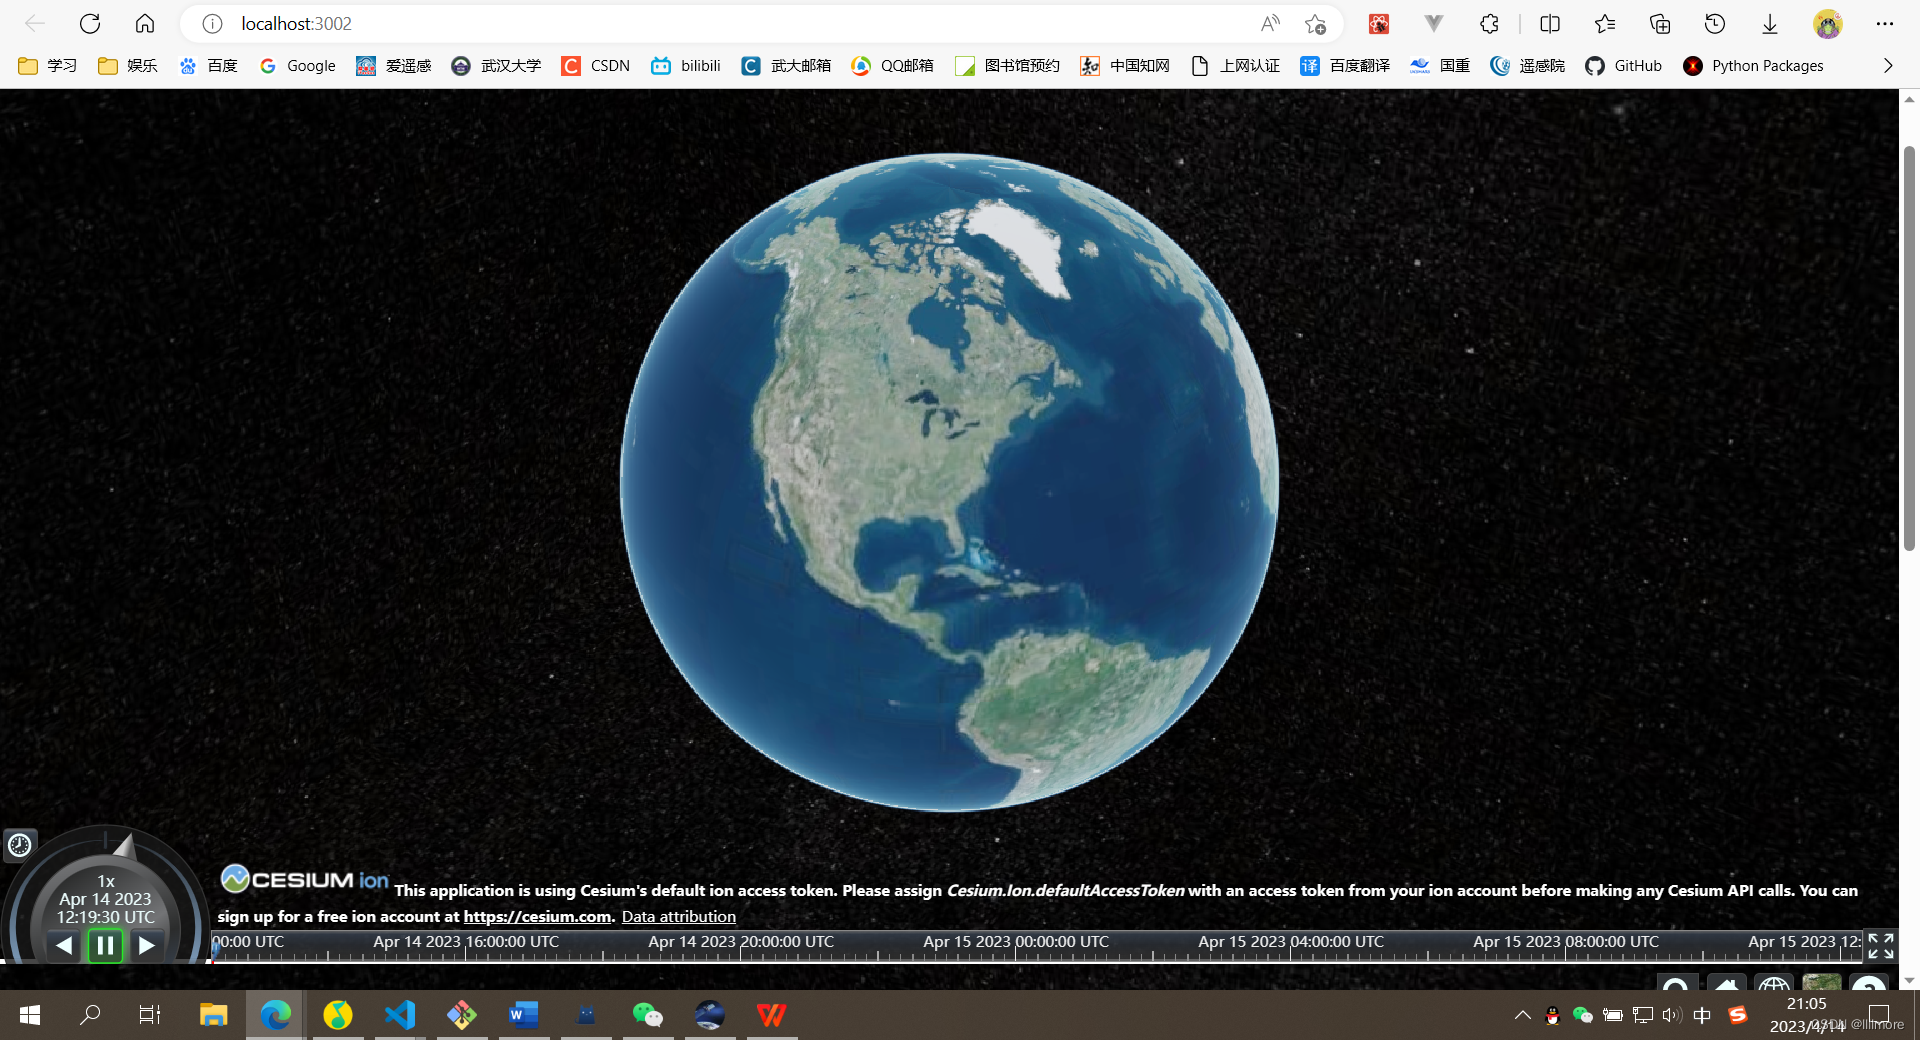Open the Data attribution link
Image resolution: width=1920 pixels, height=1040 pixels.
pyautogui.click(x=678, y=916)
